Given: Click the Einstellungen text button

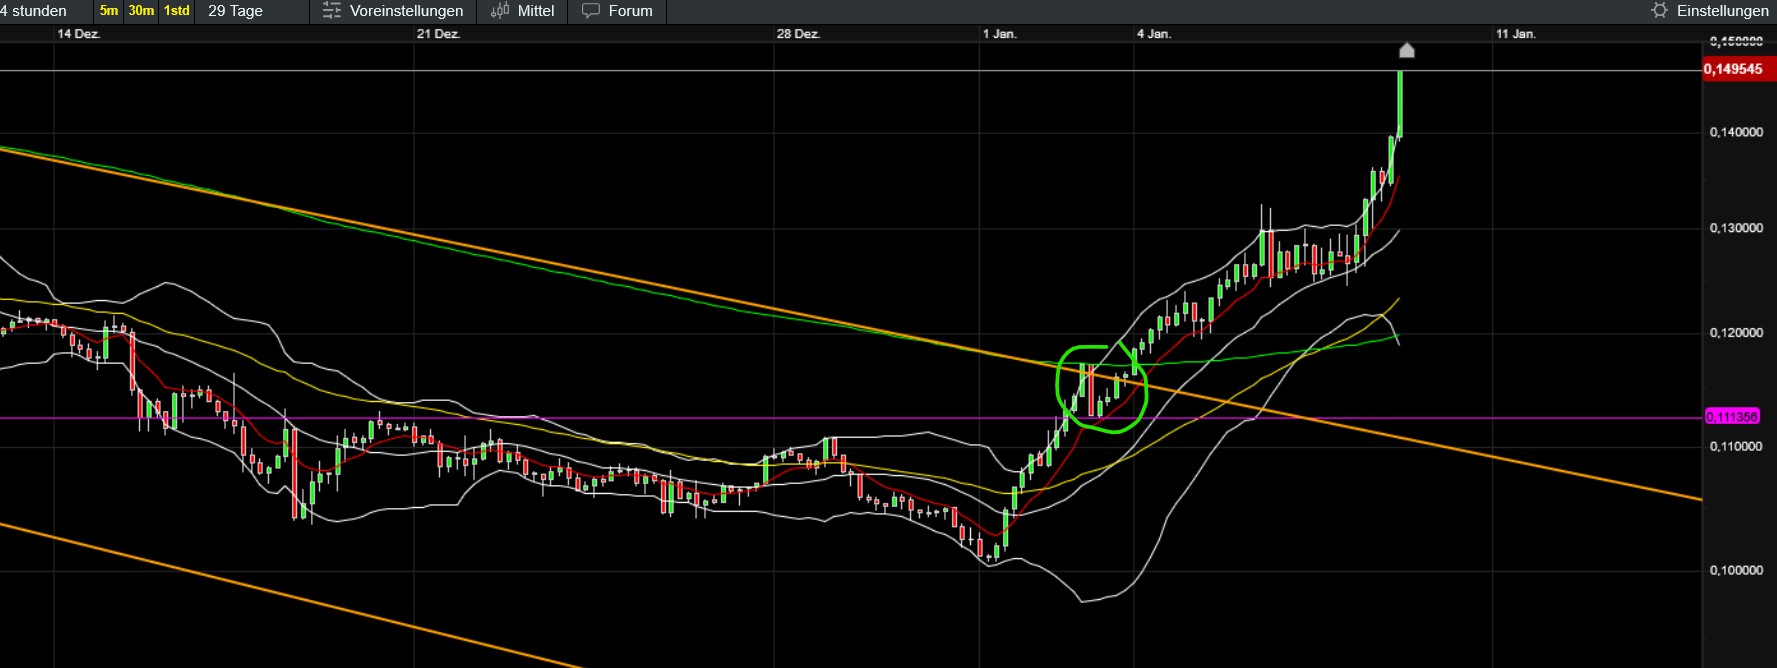Looking at the screenshot, I should (x=1722, y=11).
